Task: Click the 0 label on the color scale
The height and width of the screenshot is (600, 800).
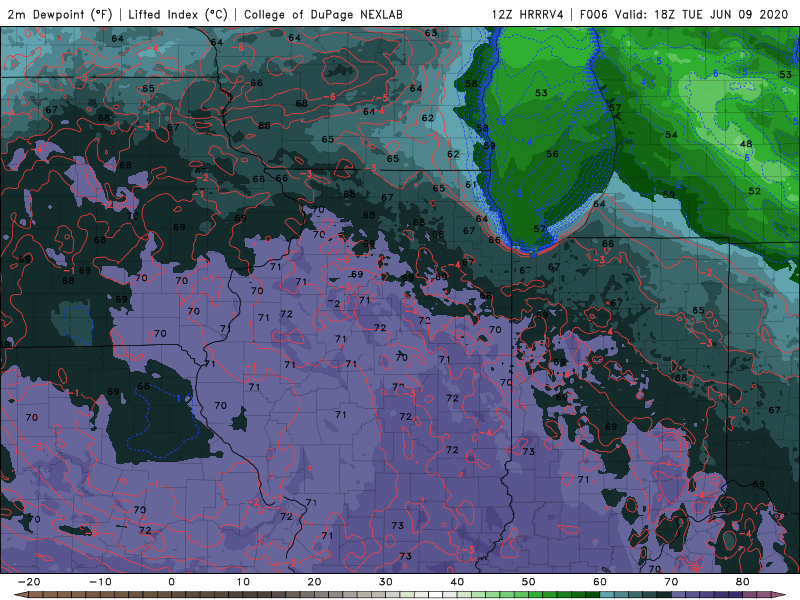Action: [x=171, y=582]
